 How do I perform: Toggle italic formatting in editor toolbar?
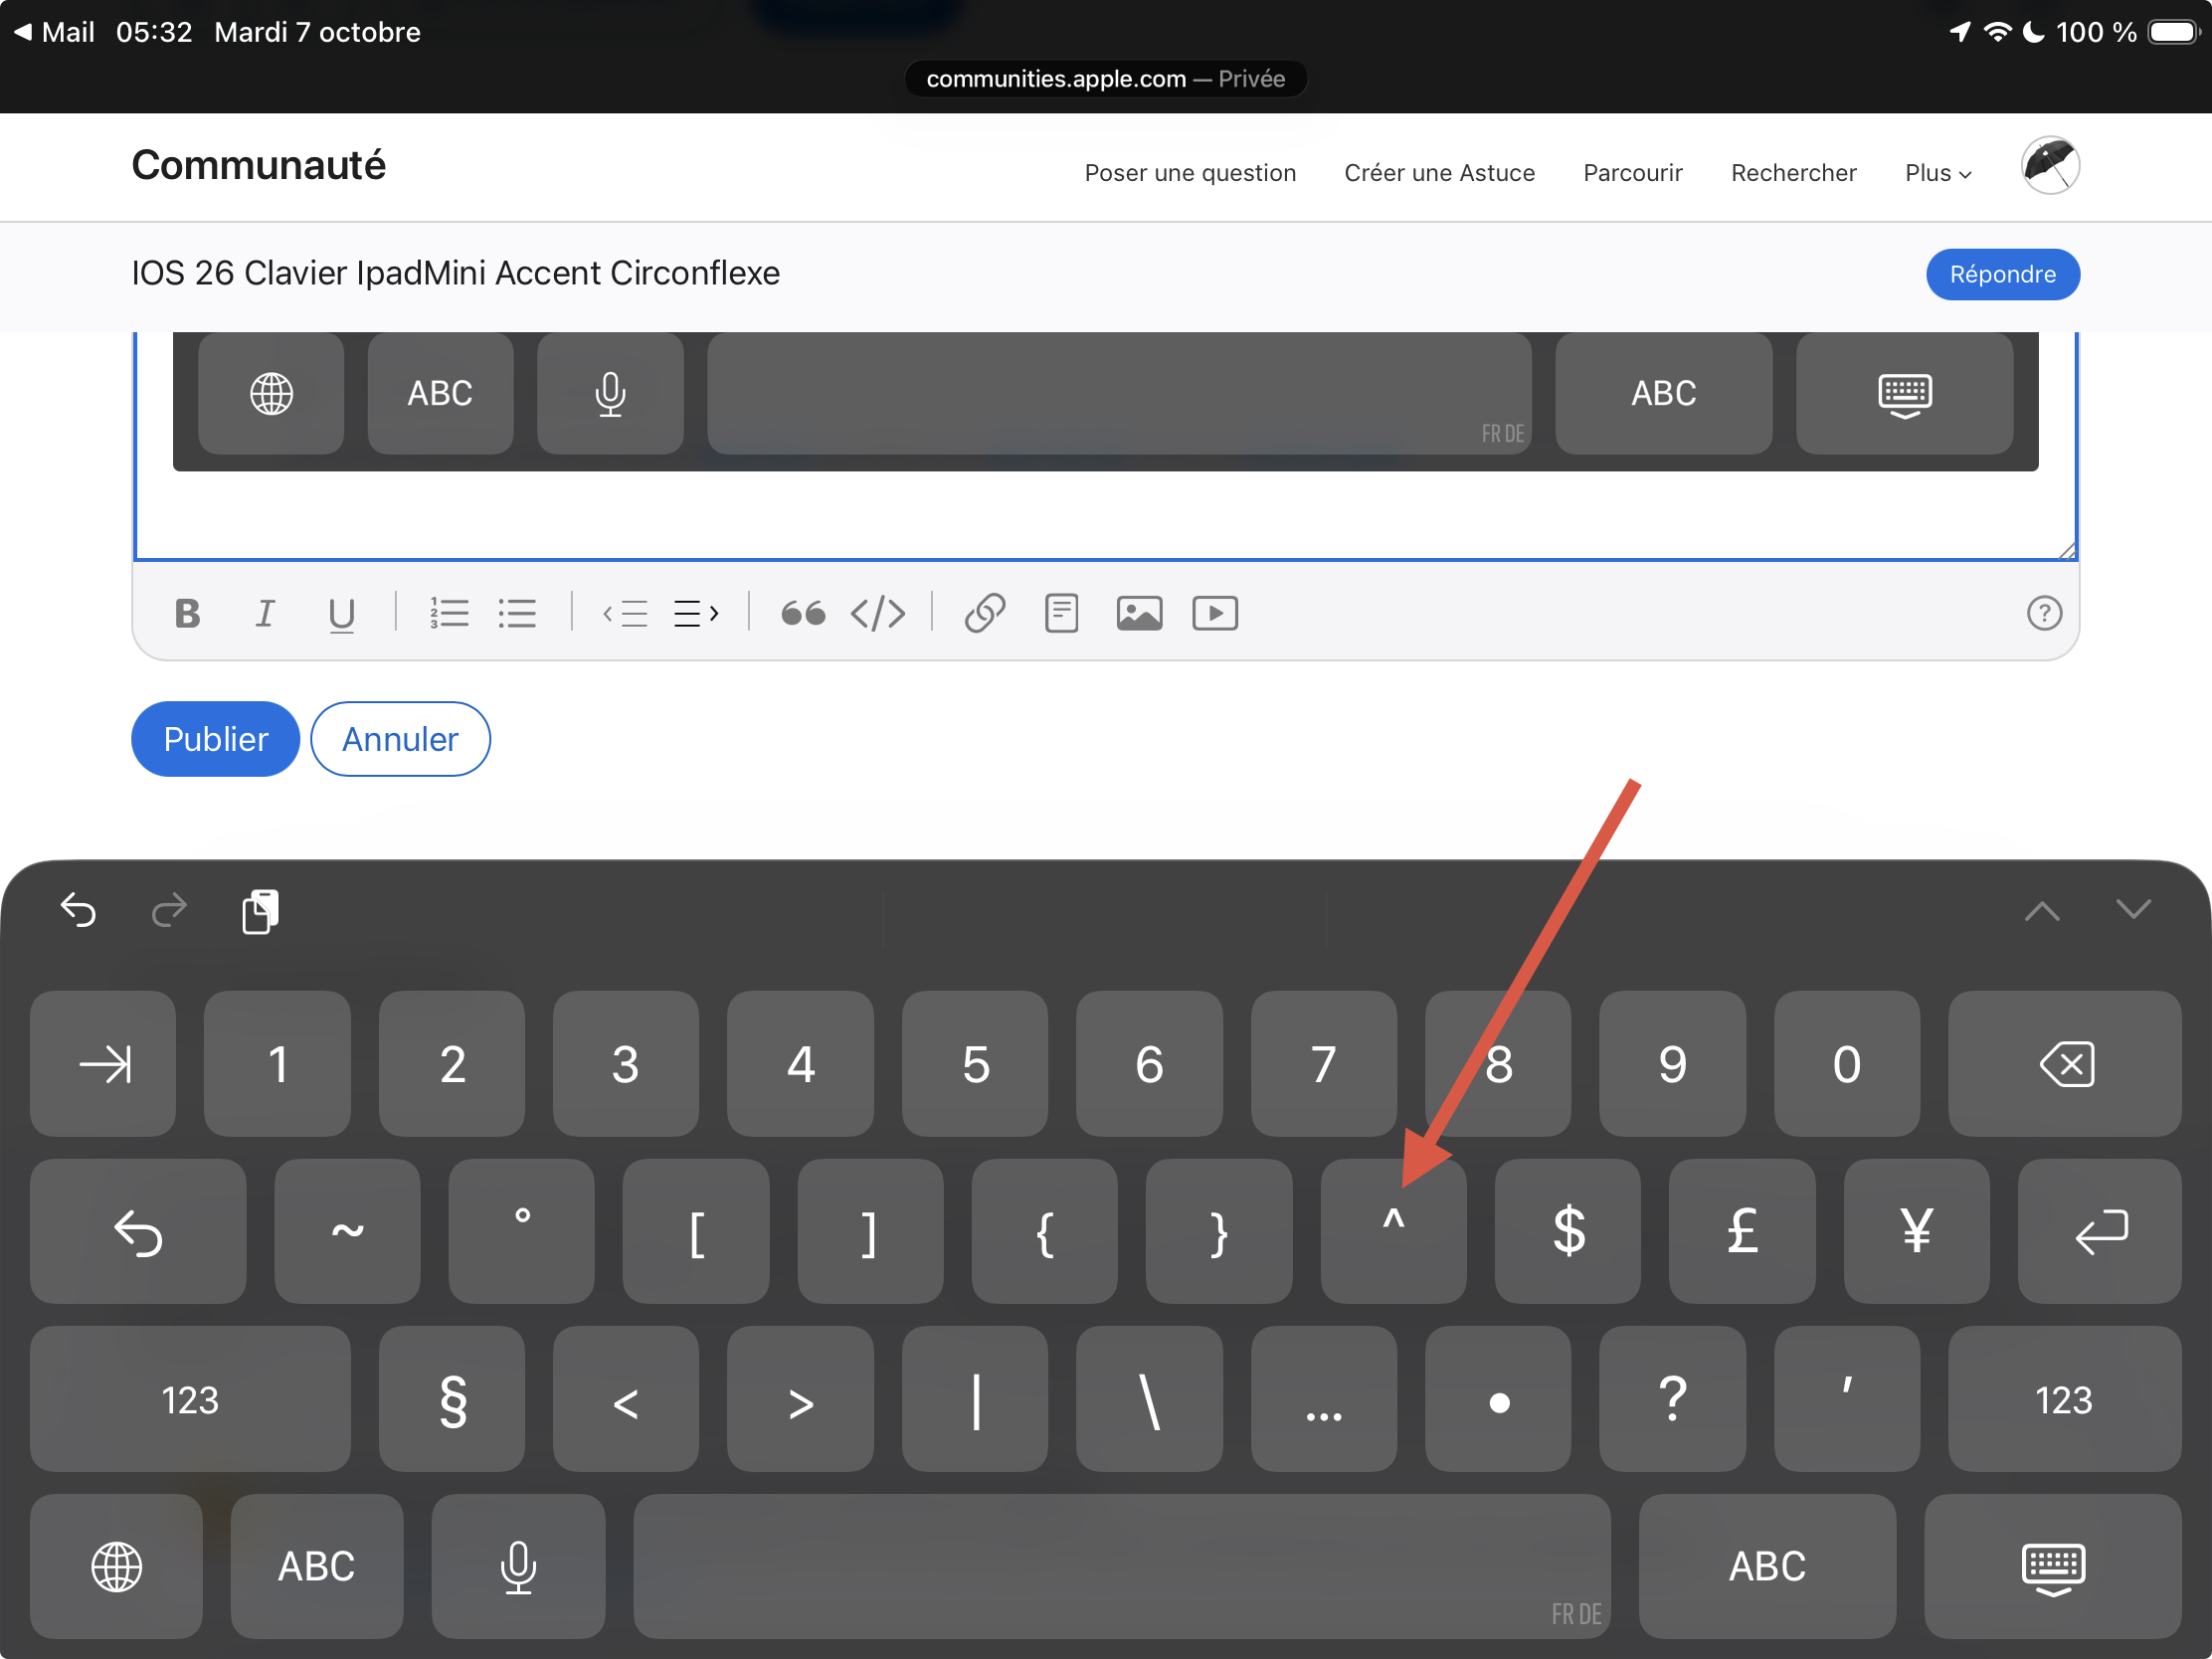click(264, 613)
